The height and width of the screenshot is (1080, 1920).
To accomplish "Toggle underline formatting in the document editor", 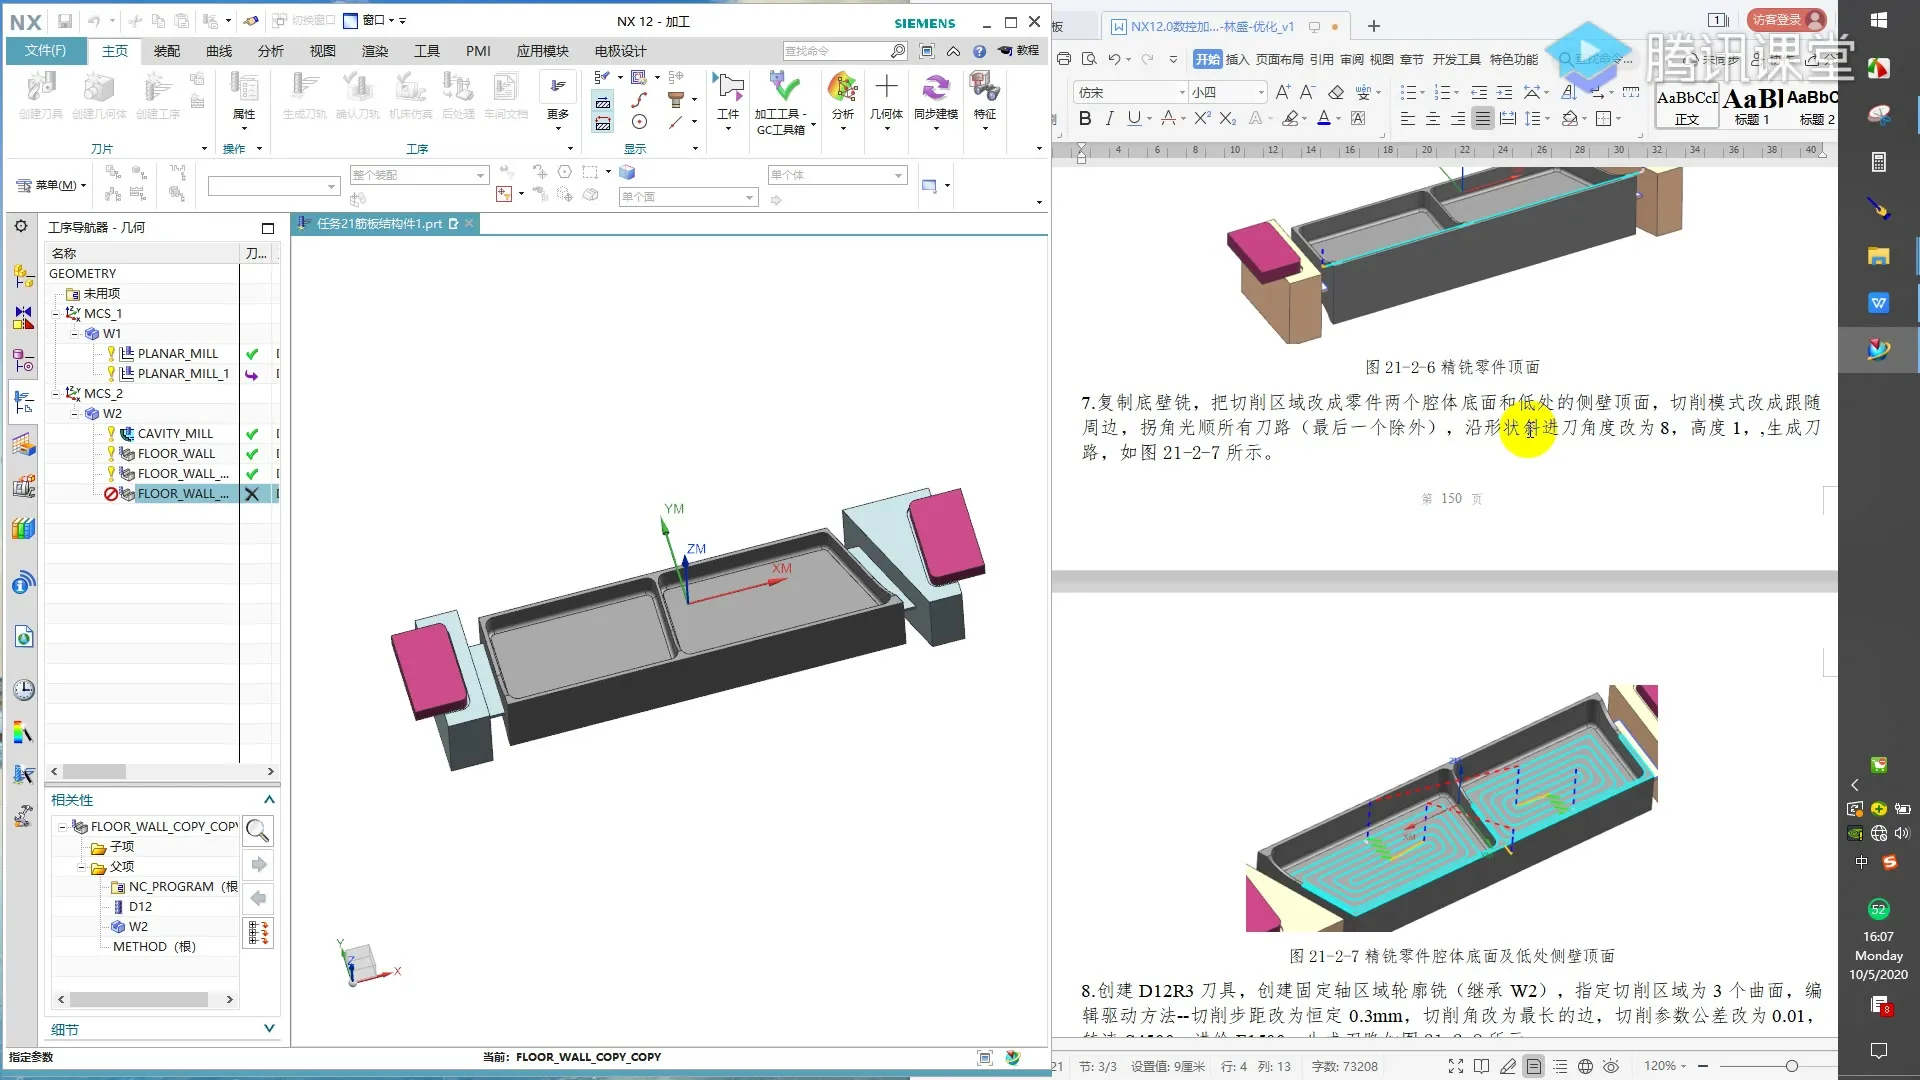I will (x=1133, y=119).
